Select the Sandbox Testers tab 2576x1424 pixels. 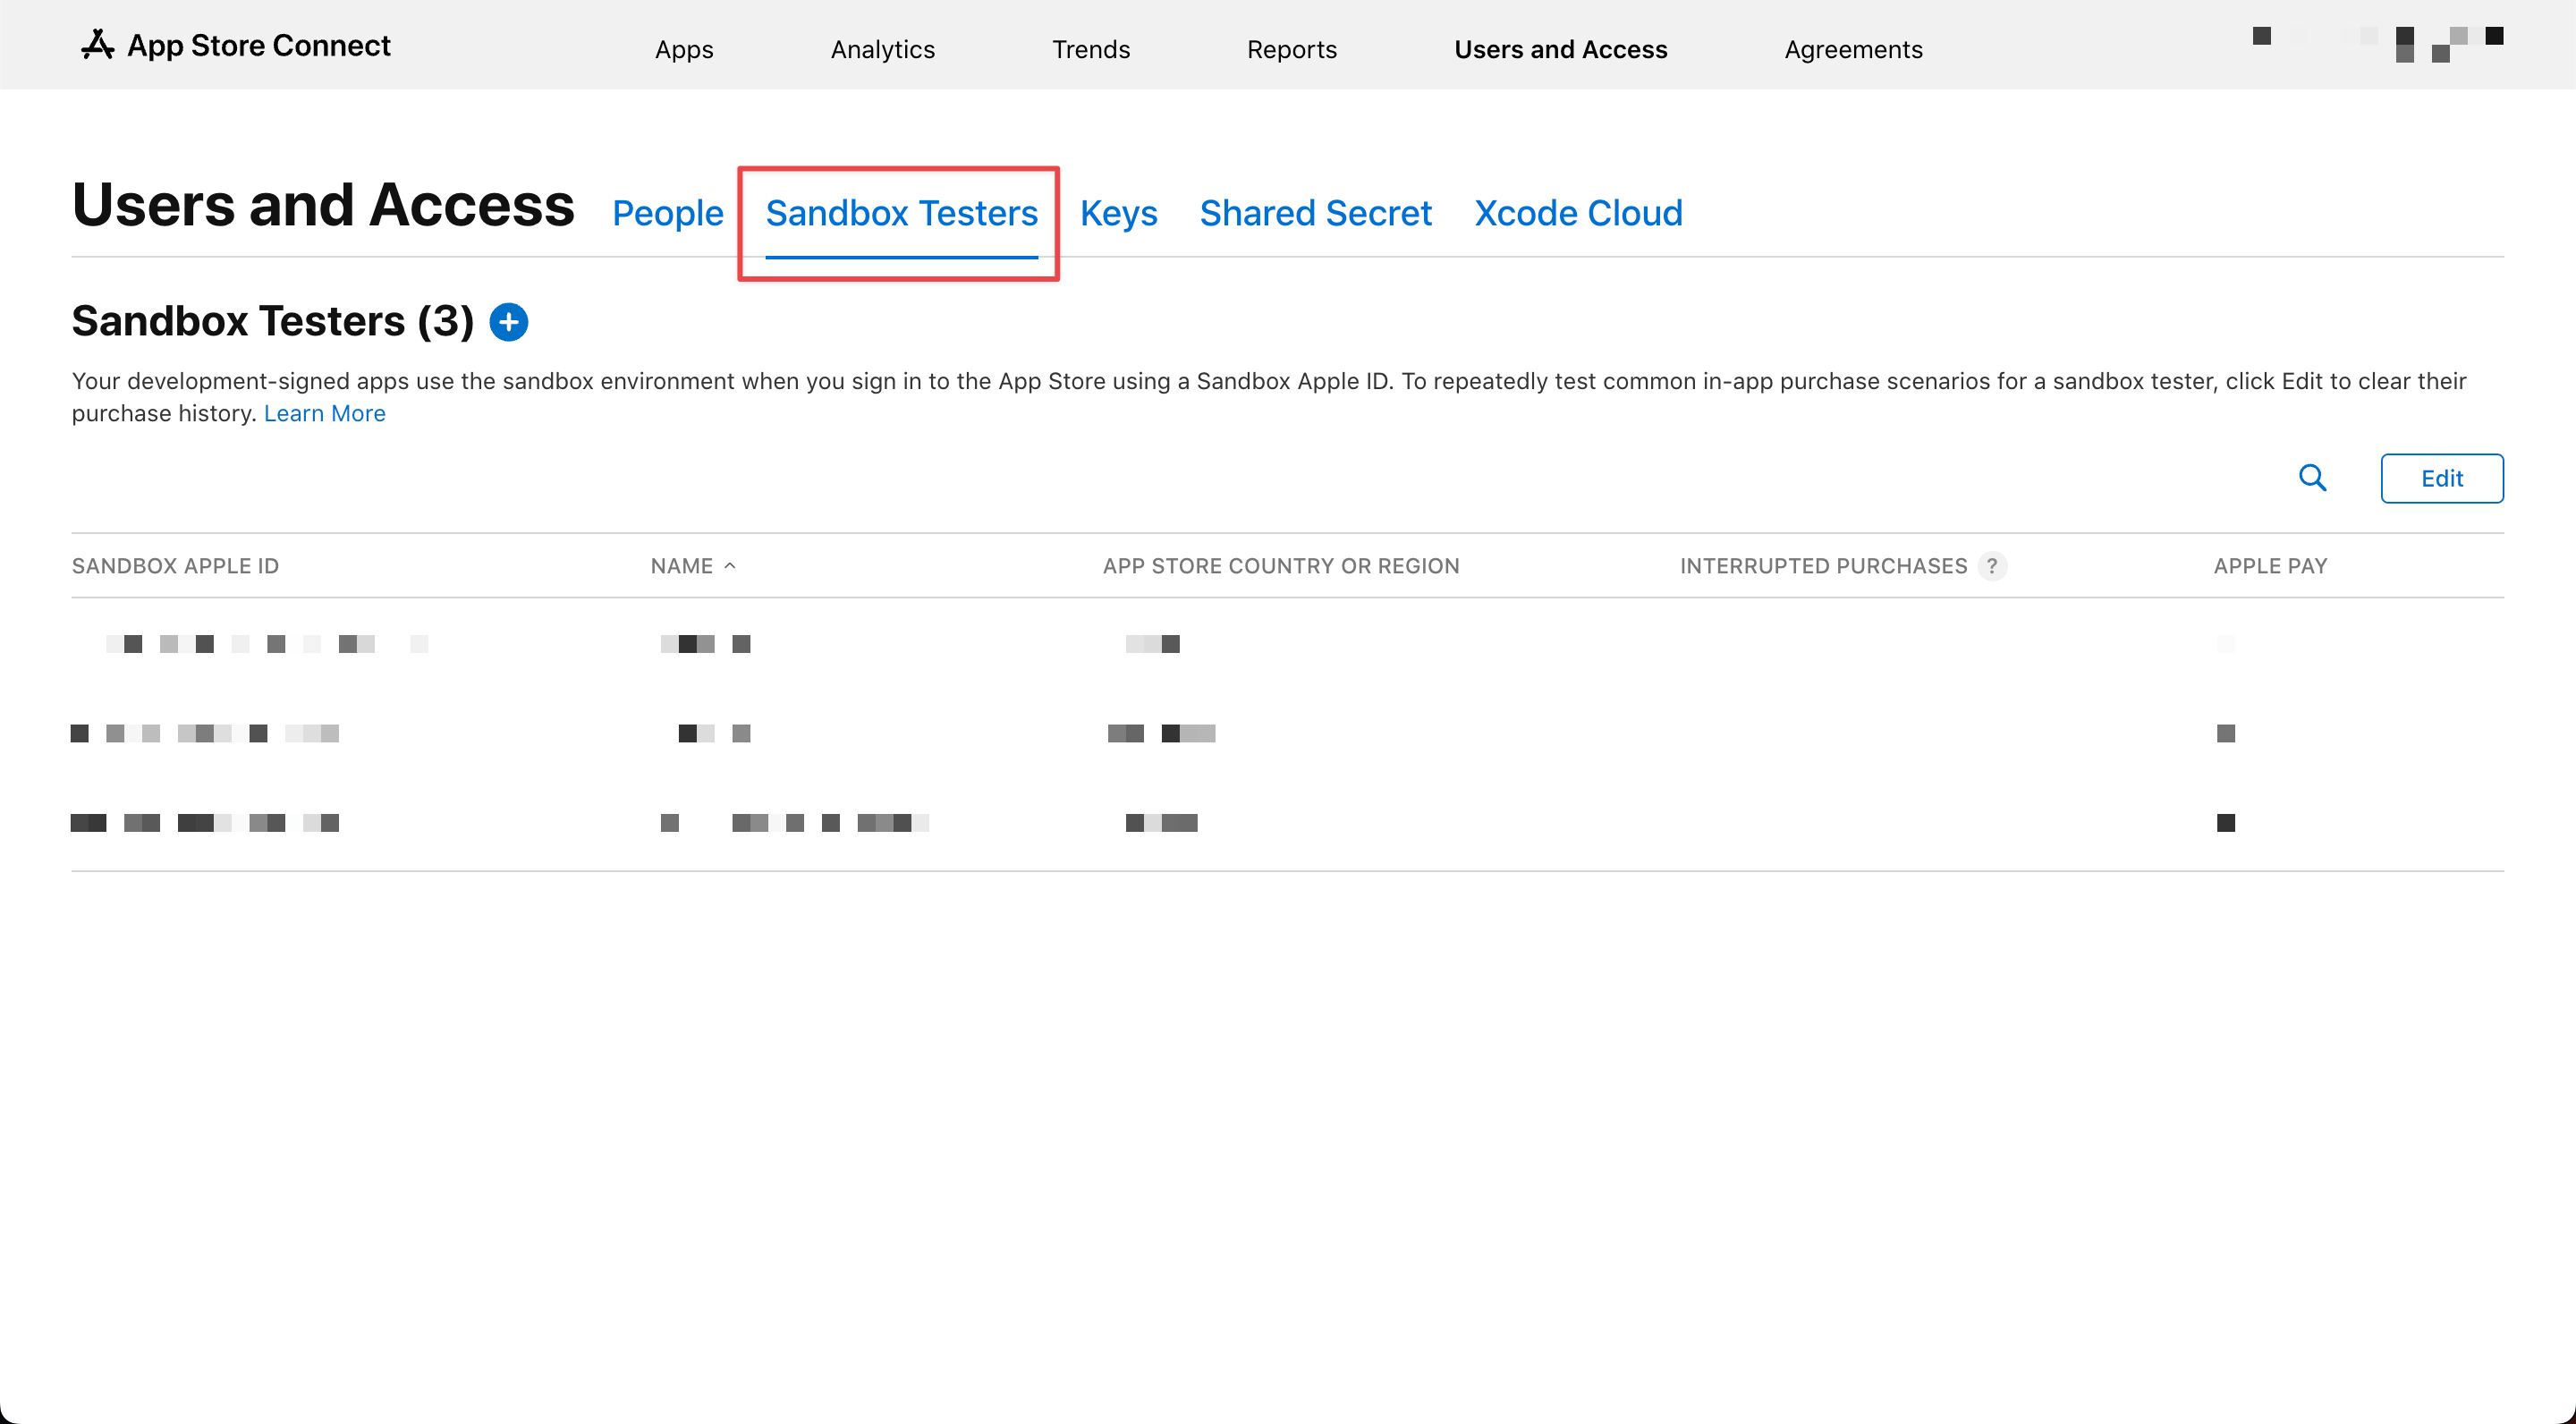[x=901, y=213]
